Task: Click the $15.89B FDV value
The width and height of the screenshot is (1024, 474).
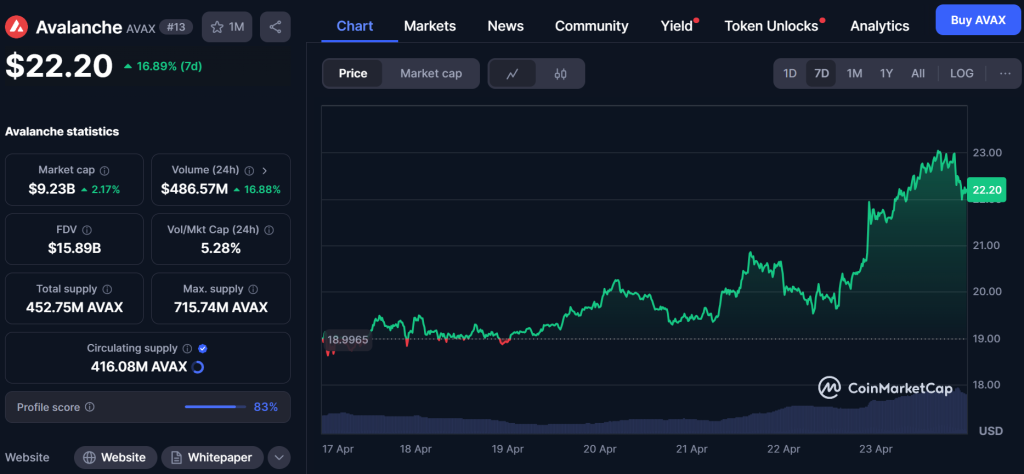Action: 74,248
